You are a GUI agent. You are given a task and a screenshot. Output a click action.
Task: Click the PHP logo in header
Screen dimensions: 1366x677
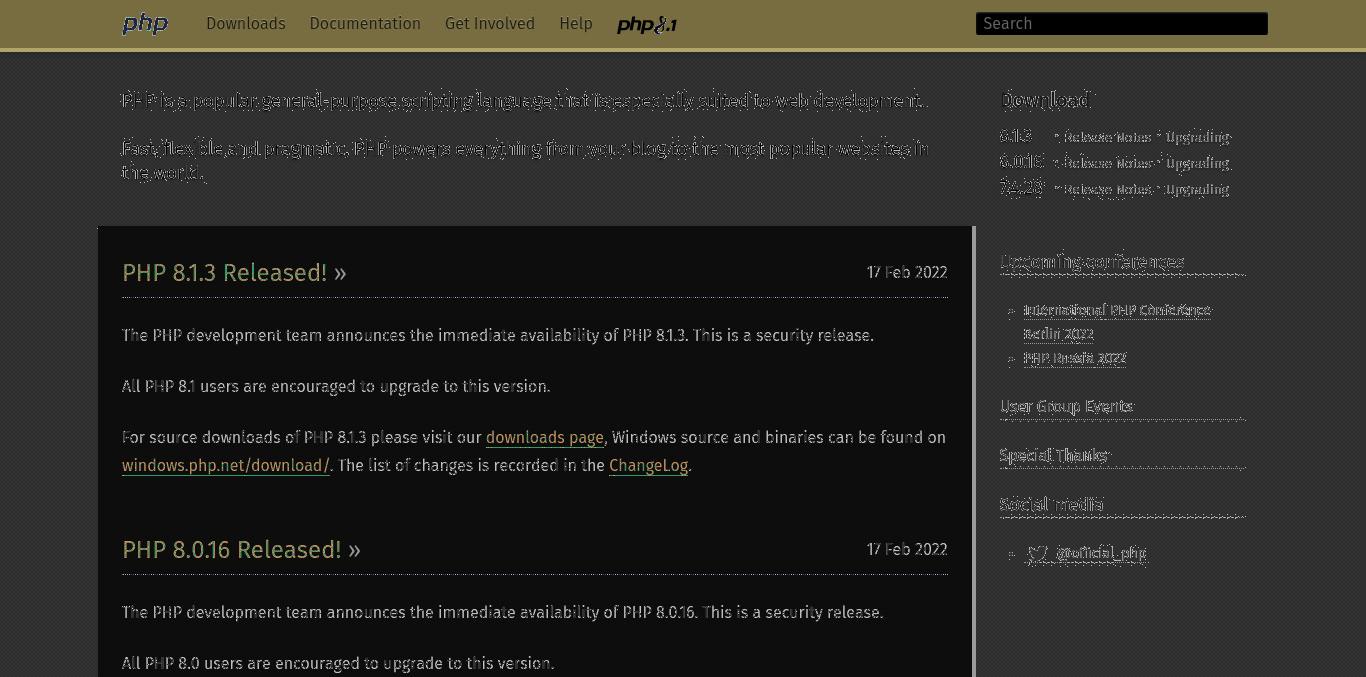145,24
